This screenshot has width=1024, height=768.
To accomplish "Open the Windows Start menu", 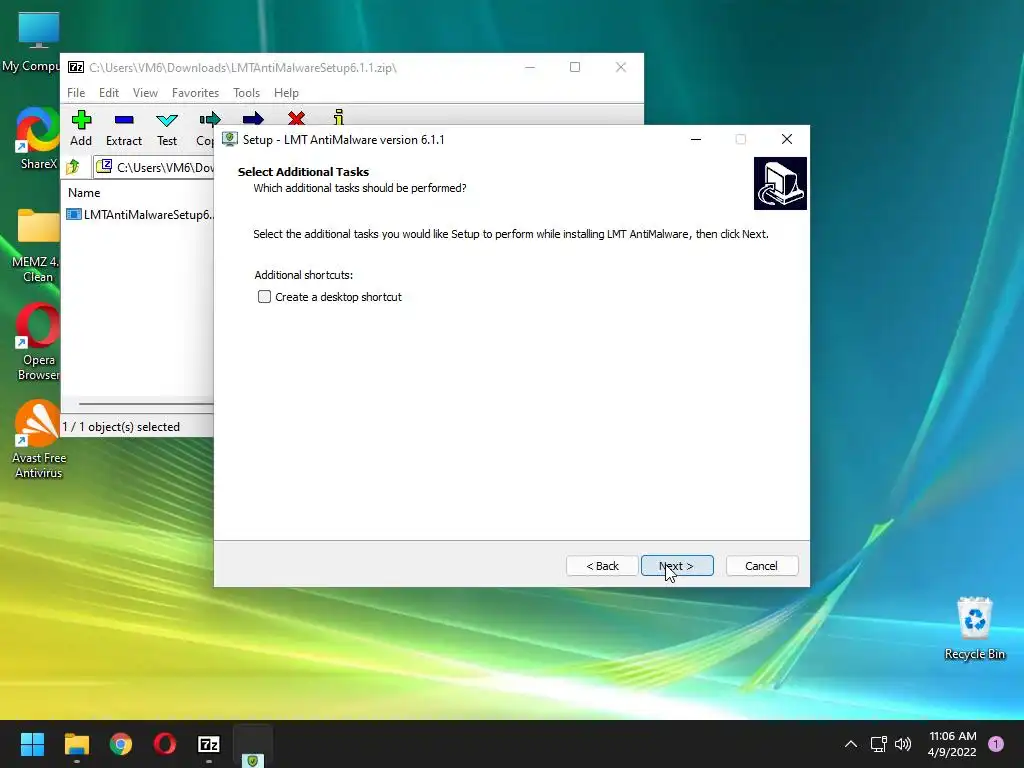I will point(32,744).
